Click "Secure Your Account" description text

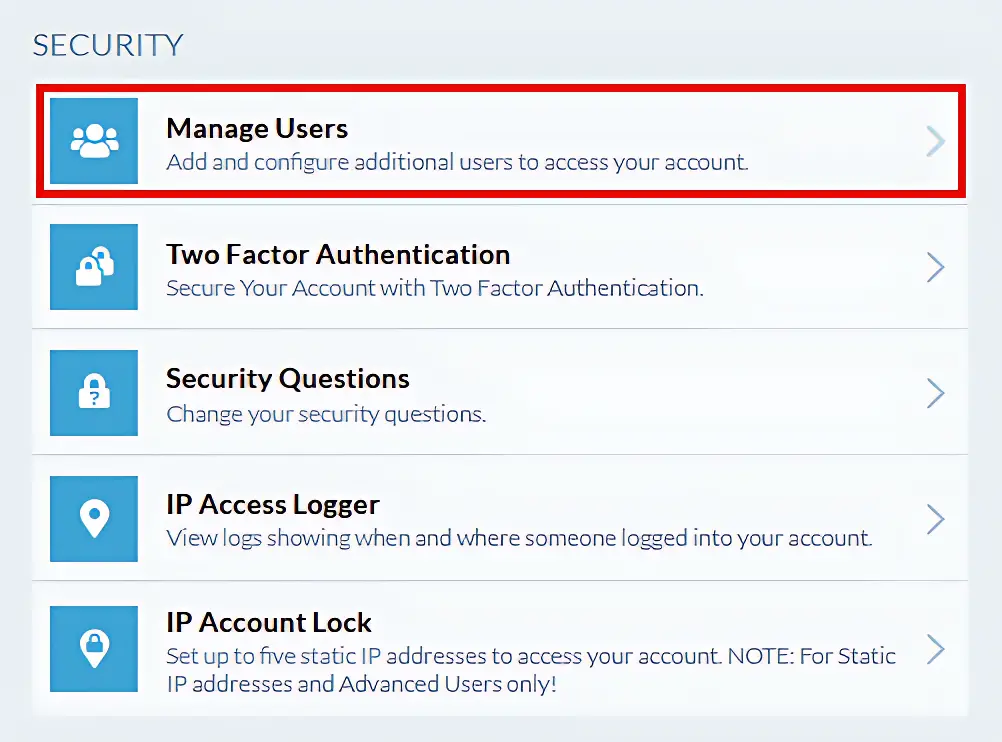[435, 288]
